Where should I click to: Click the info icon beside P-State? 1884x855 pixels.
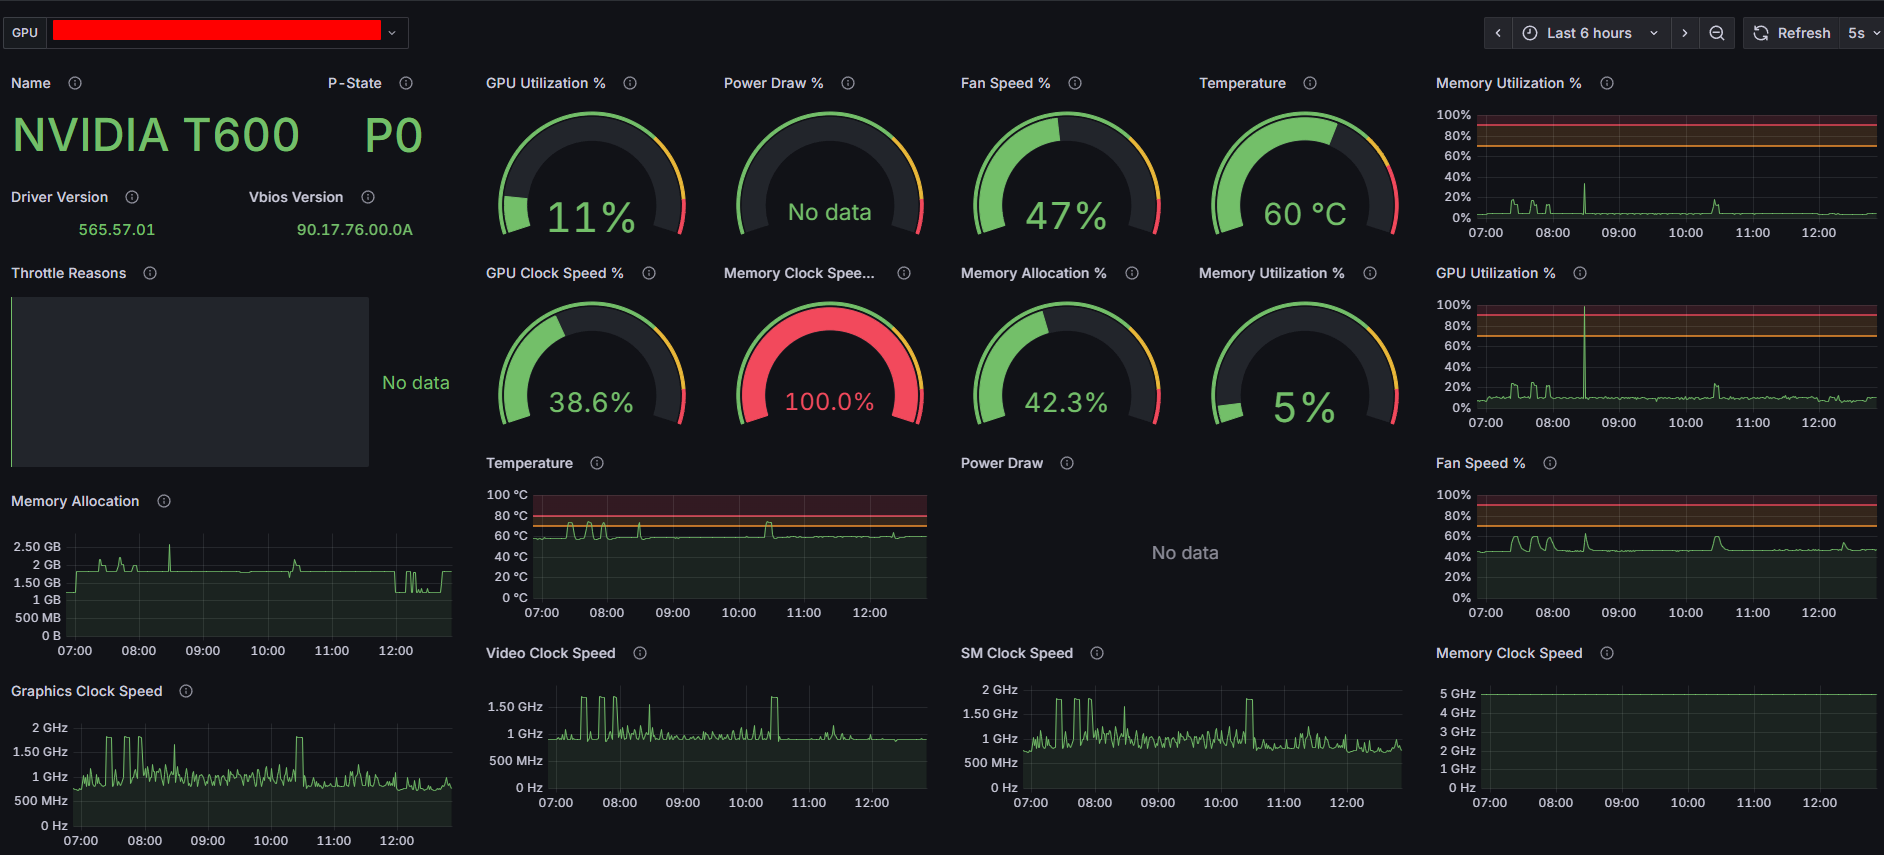pyautogui.click(x=406, y=83)
